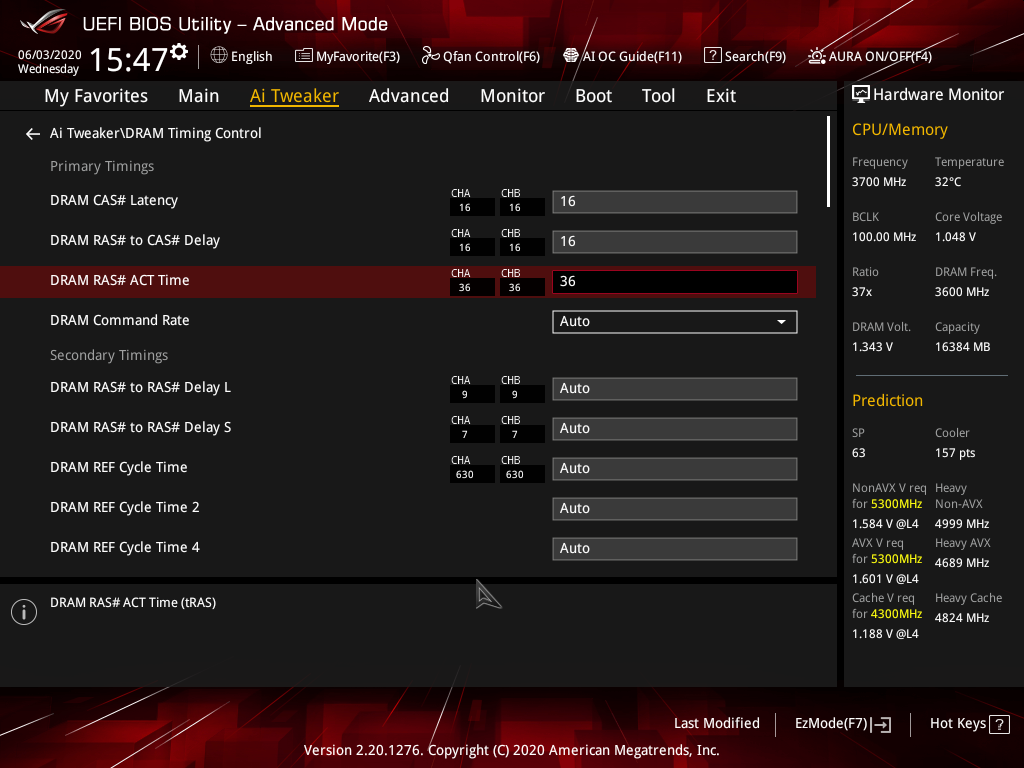
Task: Switch to EzMode
Action: [x=842, y=723]
